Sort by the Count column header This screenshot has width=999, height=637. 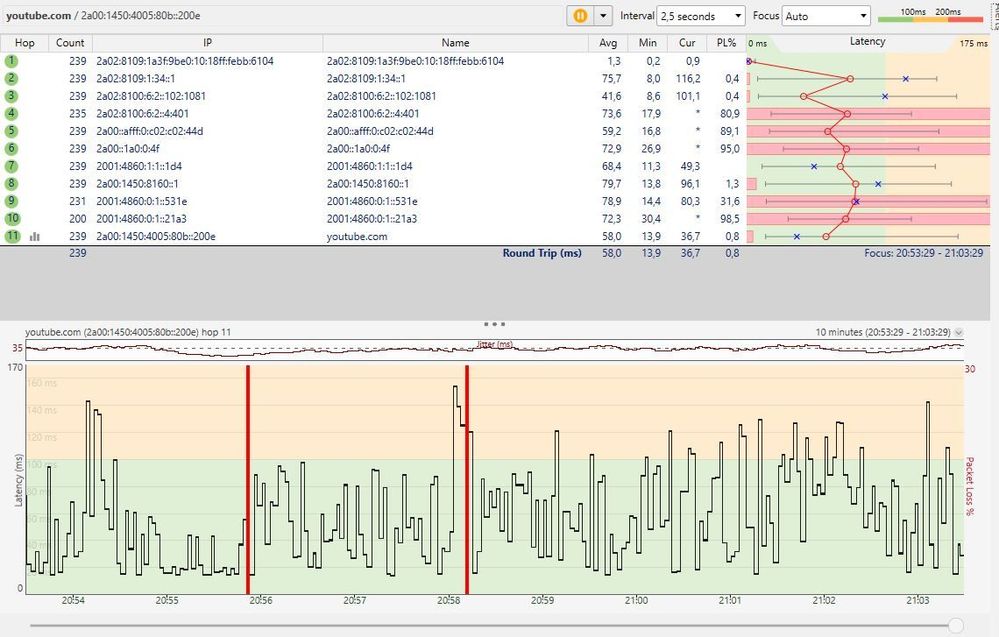tap(70, 43)
